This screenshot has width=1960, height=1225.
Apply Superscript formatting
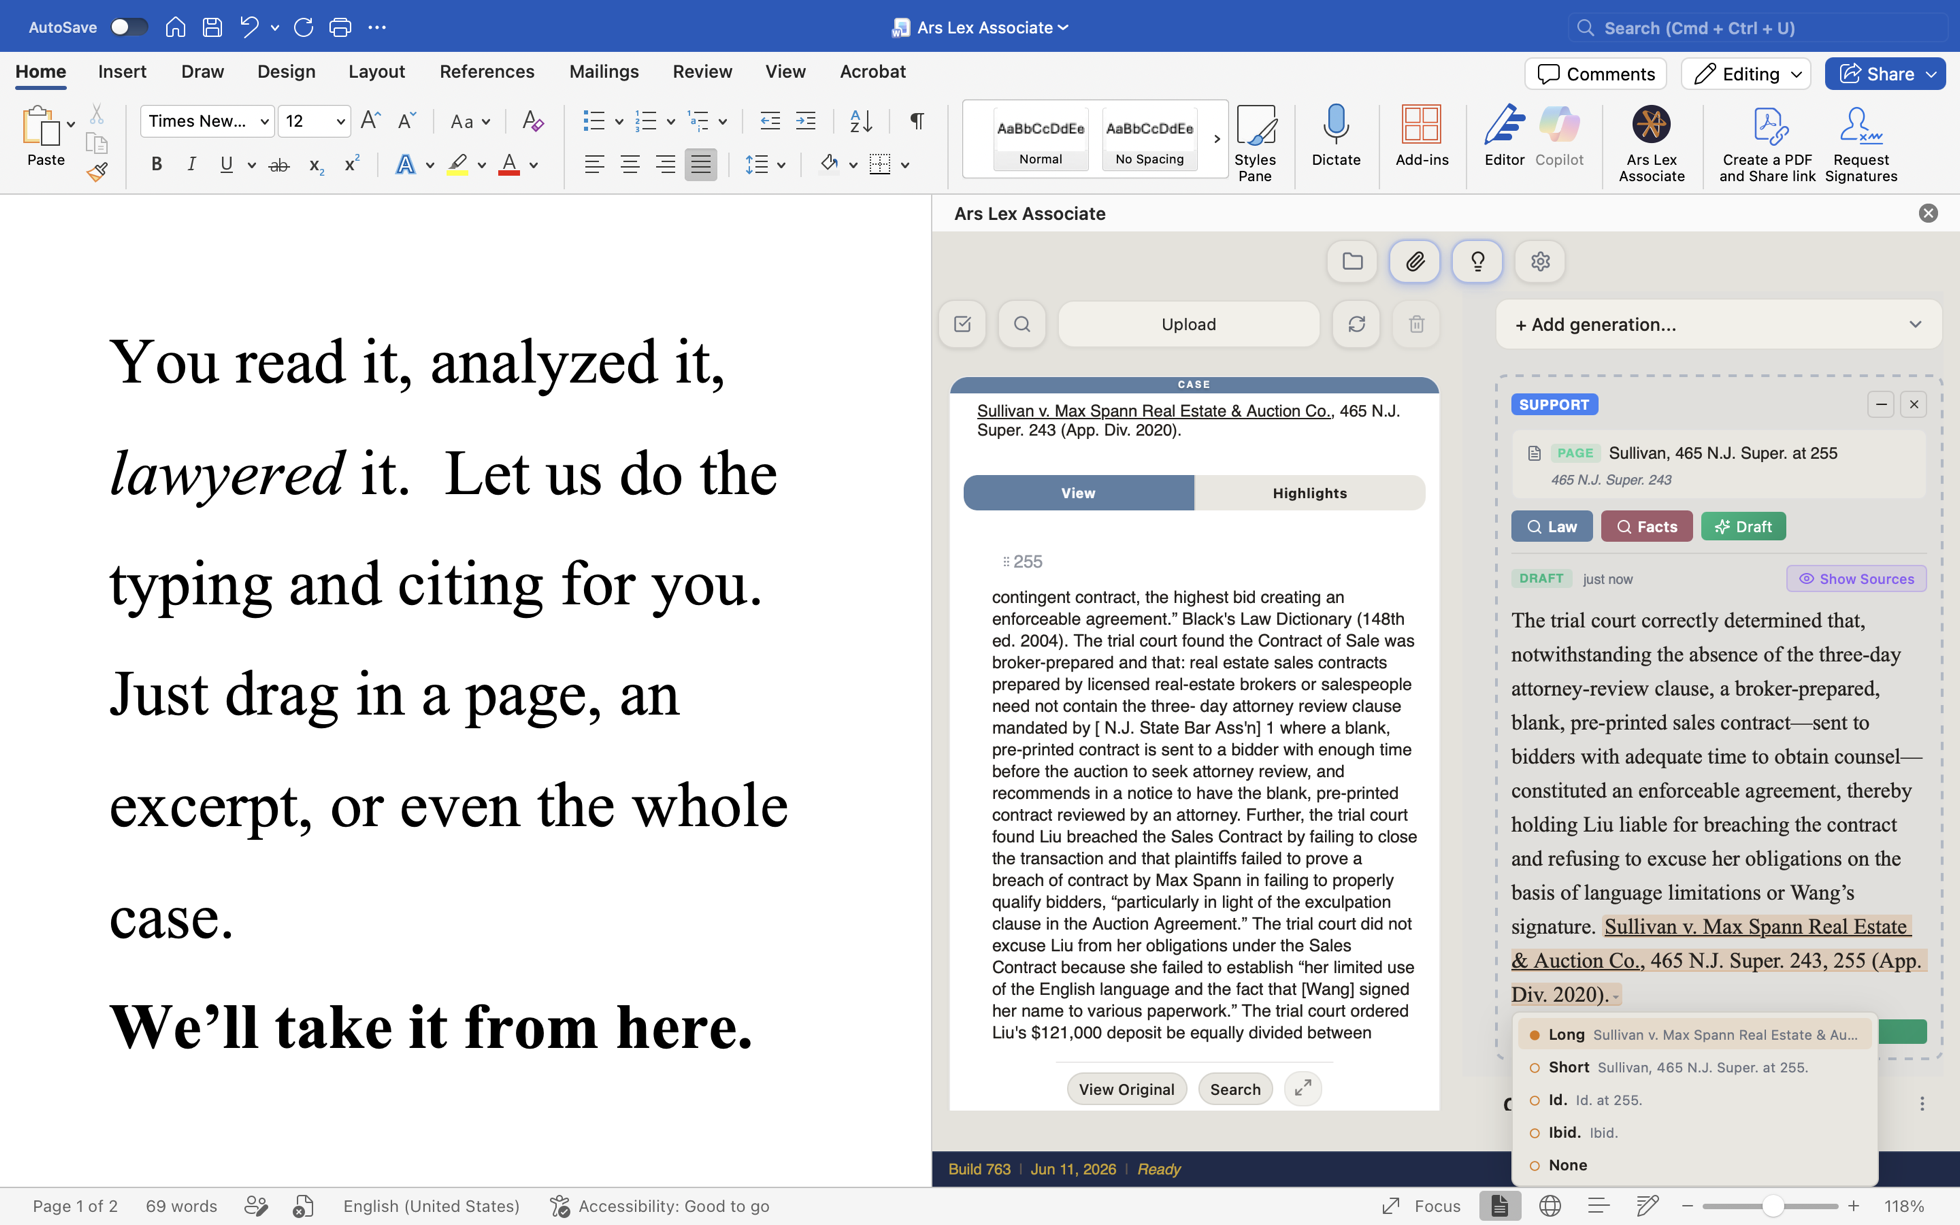(x=351, y=165)
